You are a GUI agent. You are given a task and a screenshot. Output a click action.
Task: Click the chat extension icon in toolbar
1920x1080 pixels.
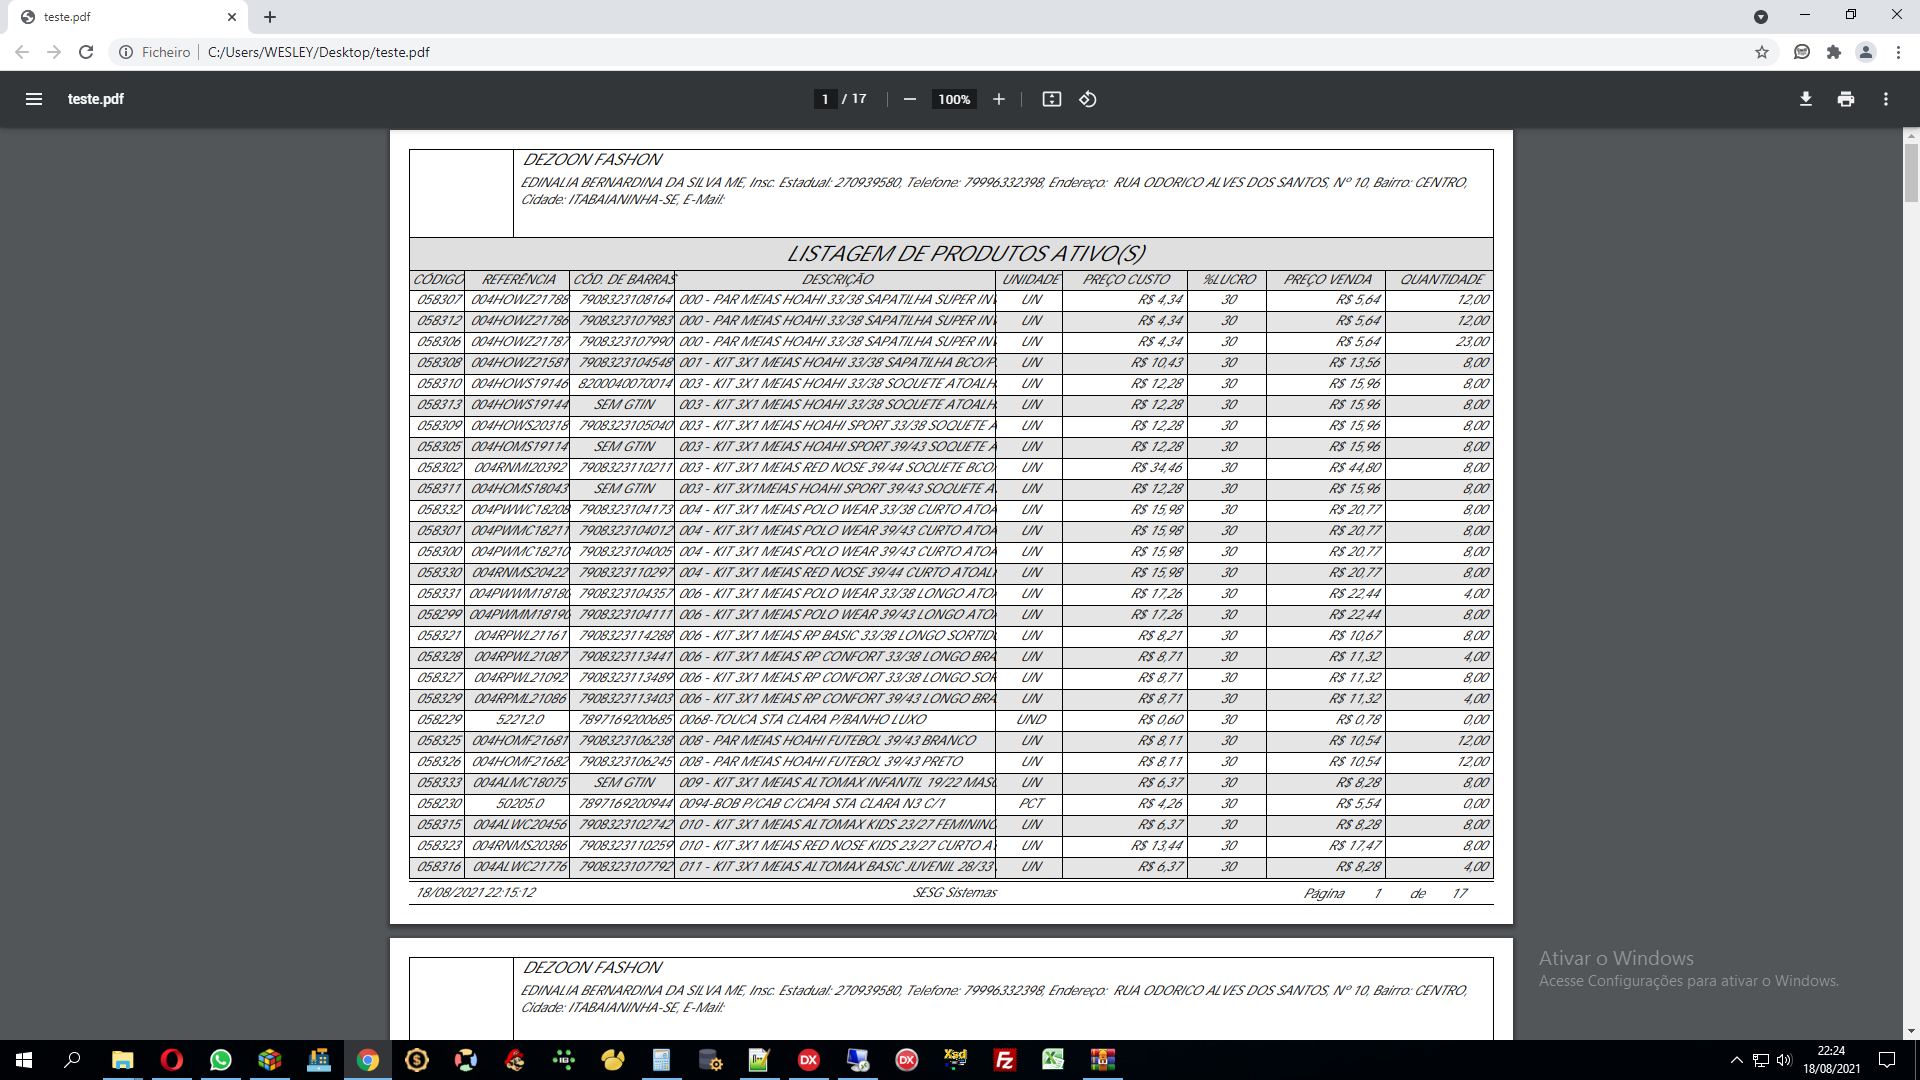1802,52
